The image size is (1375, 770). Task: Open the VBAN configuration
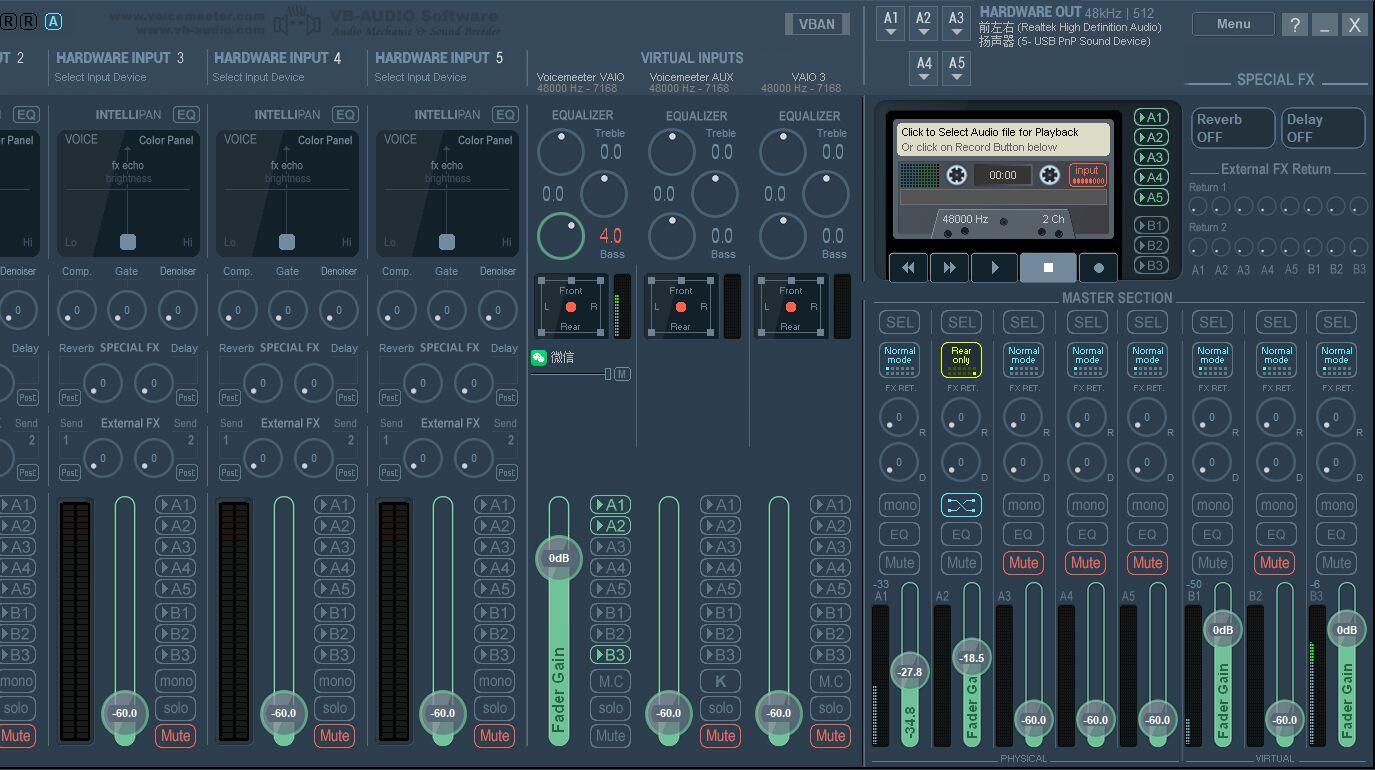(817, 24)
